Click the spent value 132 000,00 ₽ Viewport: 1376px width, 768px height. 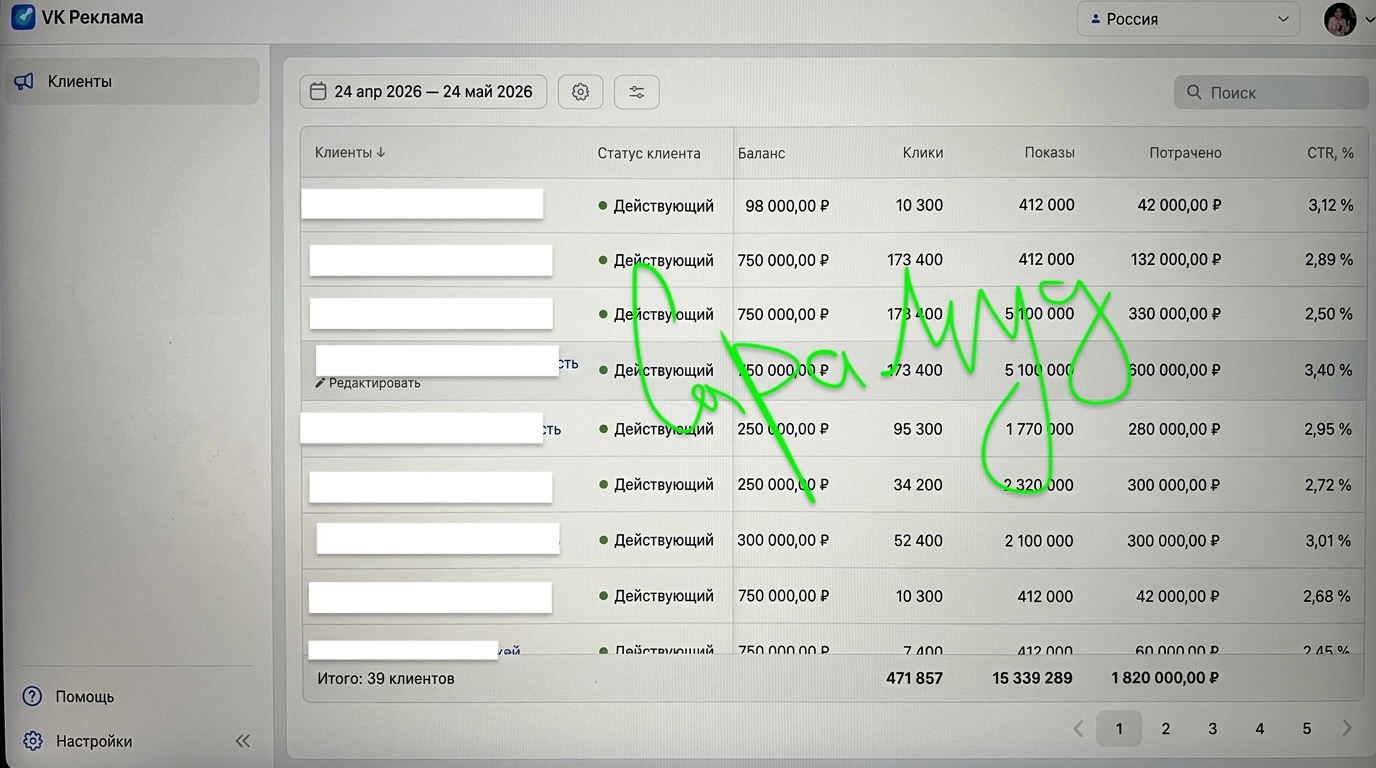pos(1176,259)
